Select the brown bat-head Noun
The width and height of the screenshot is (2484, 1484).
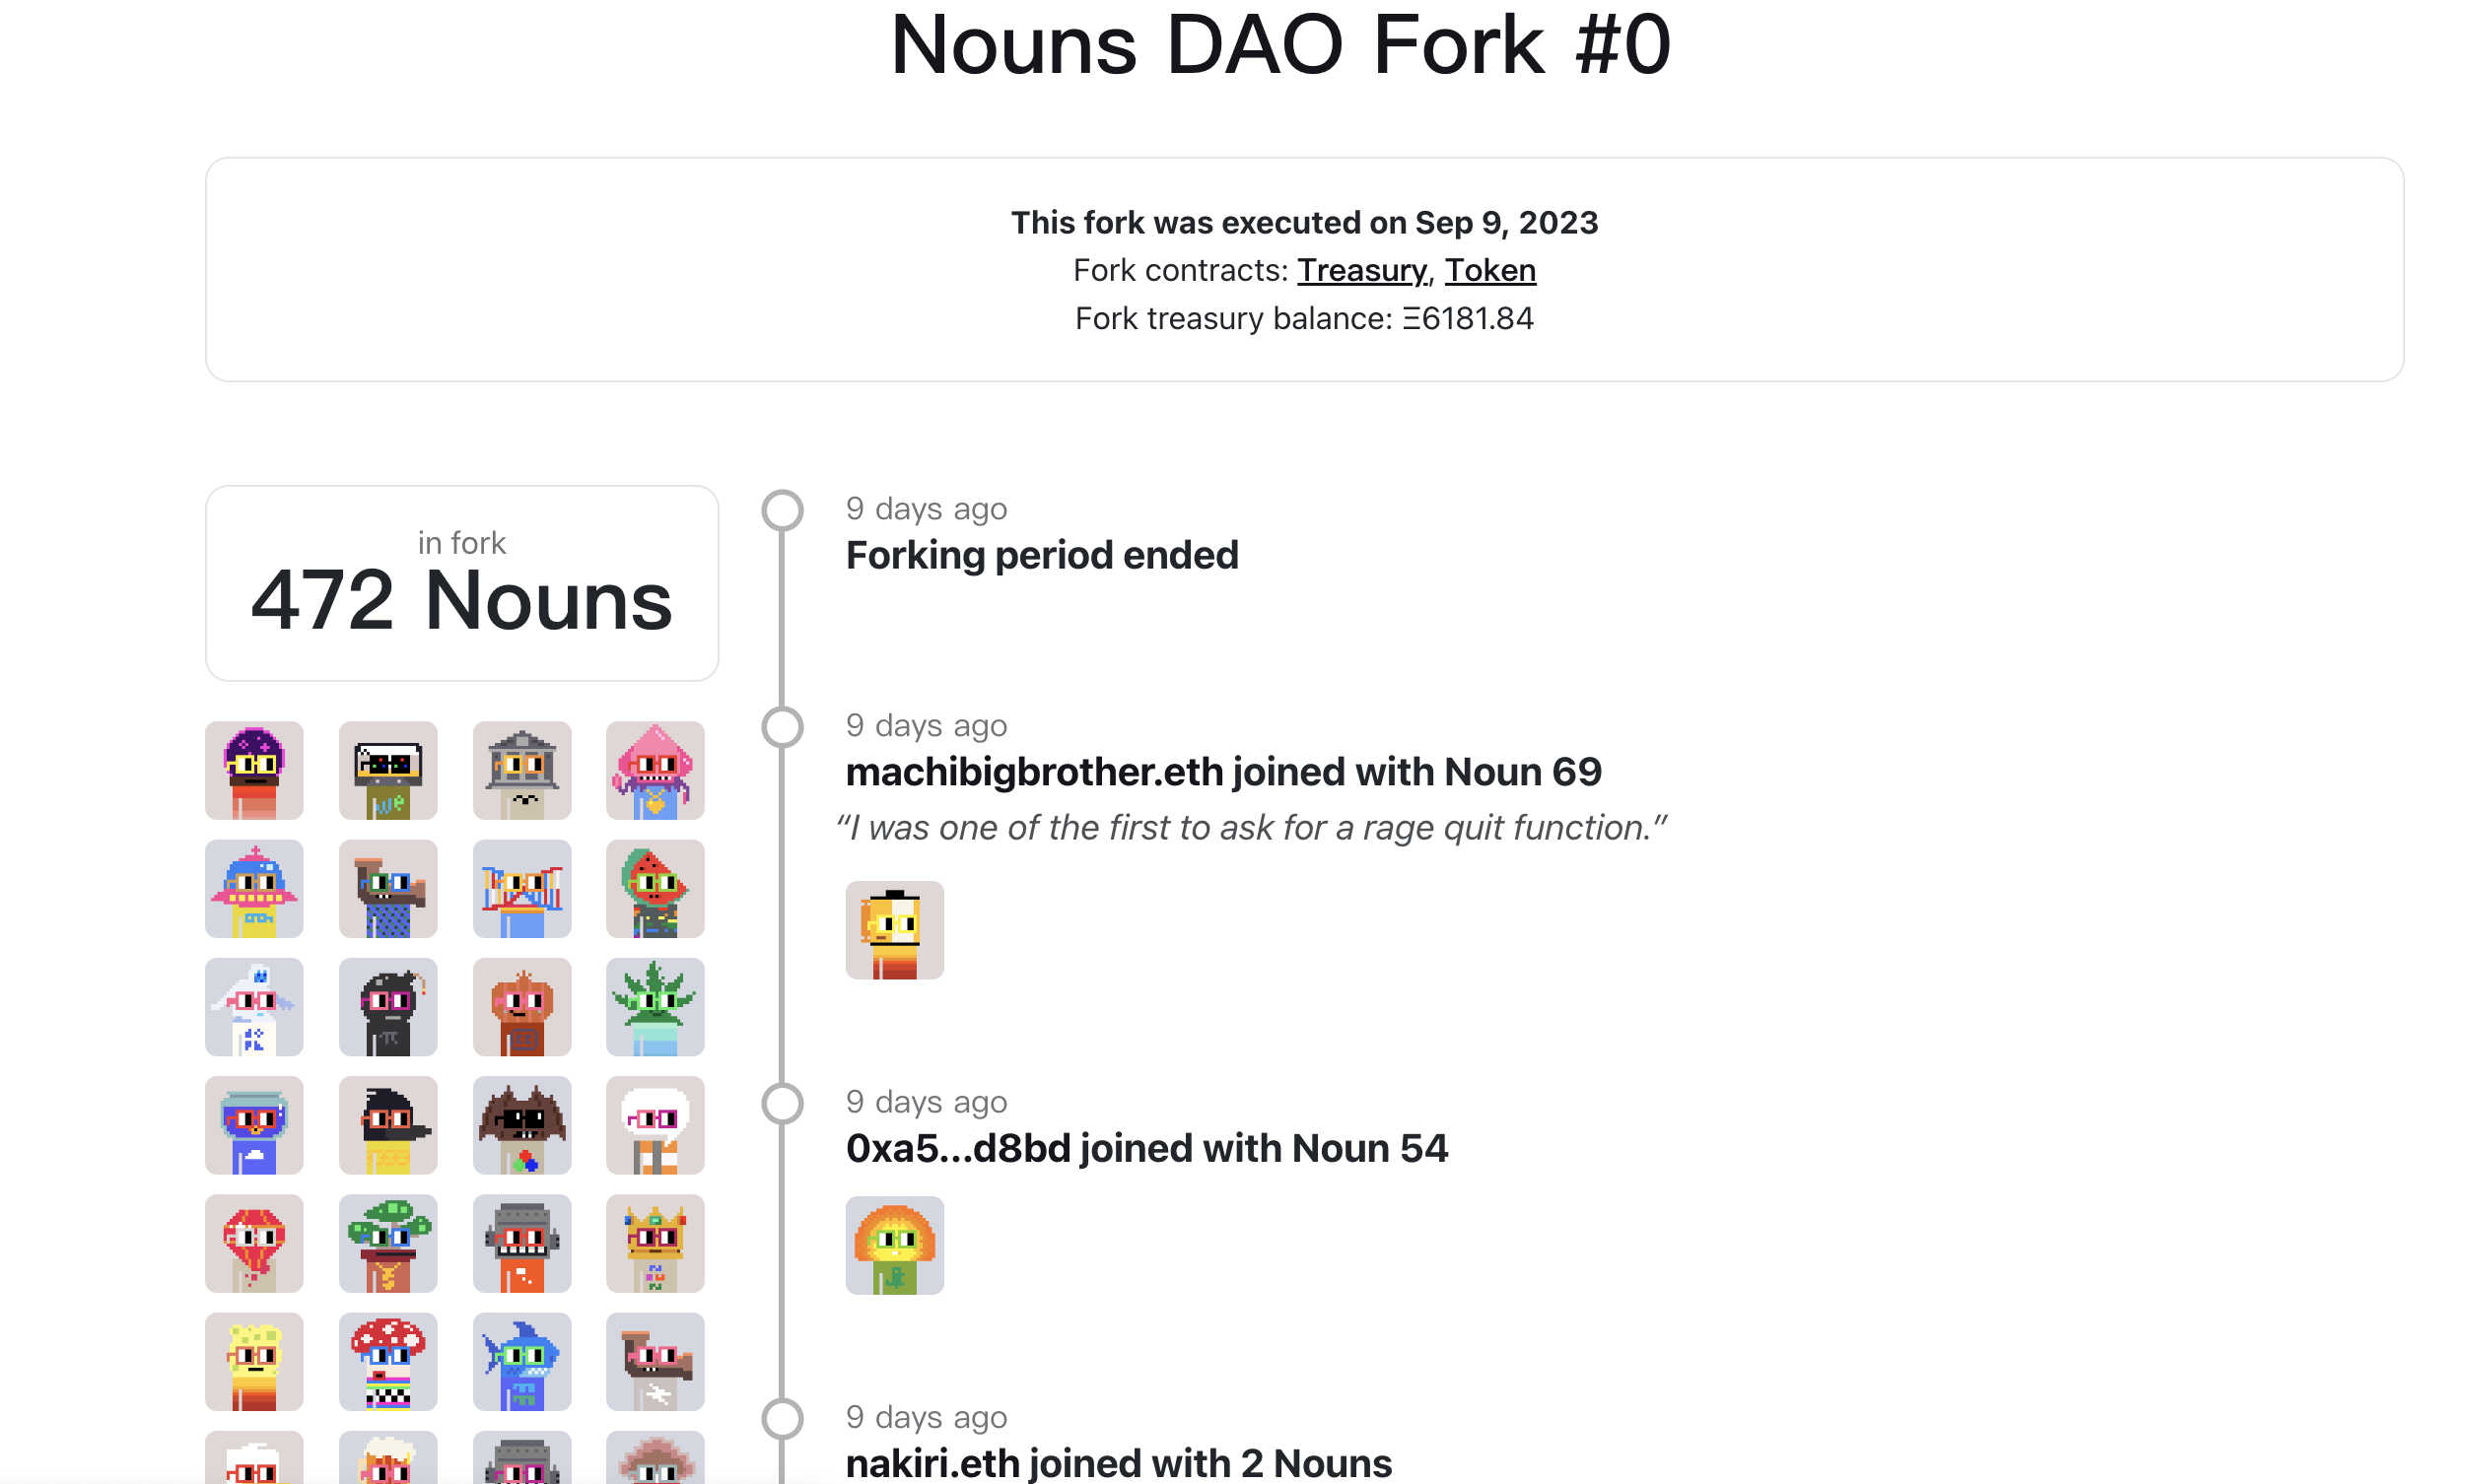522,1124
